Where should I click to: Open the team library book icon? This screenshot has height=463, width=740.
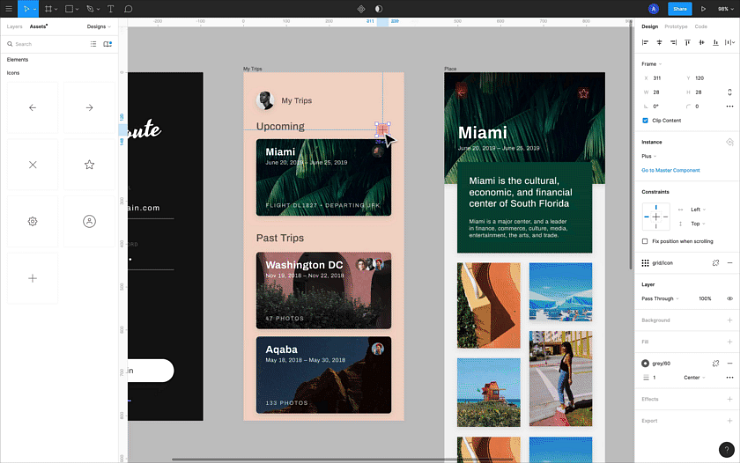coord(108,44)
